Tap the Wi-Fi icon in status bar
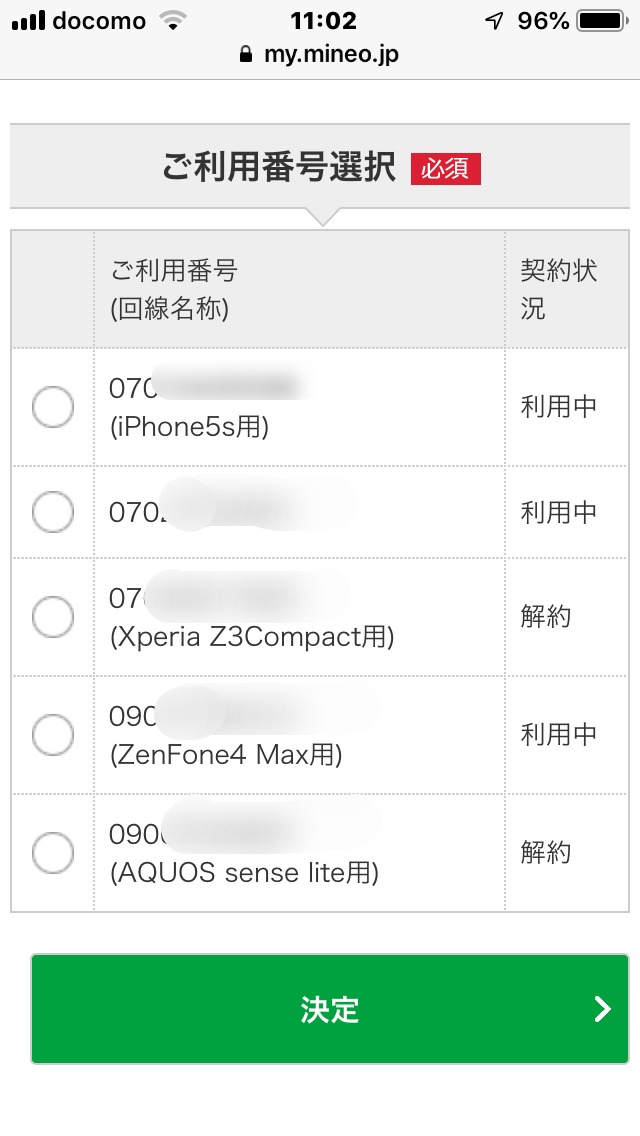Image resolution: width=640 pixels, height=1136 pixels. (x=173, y=21)
